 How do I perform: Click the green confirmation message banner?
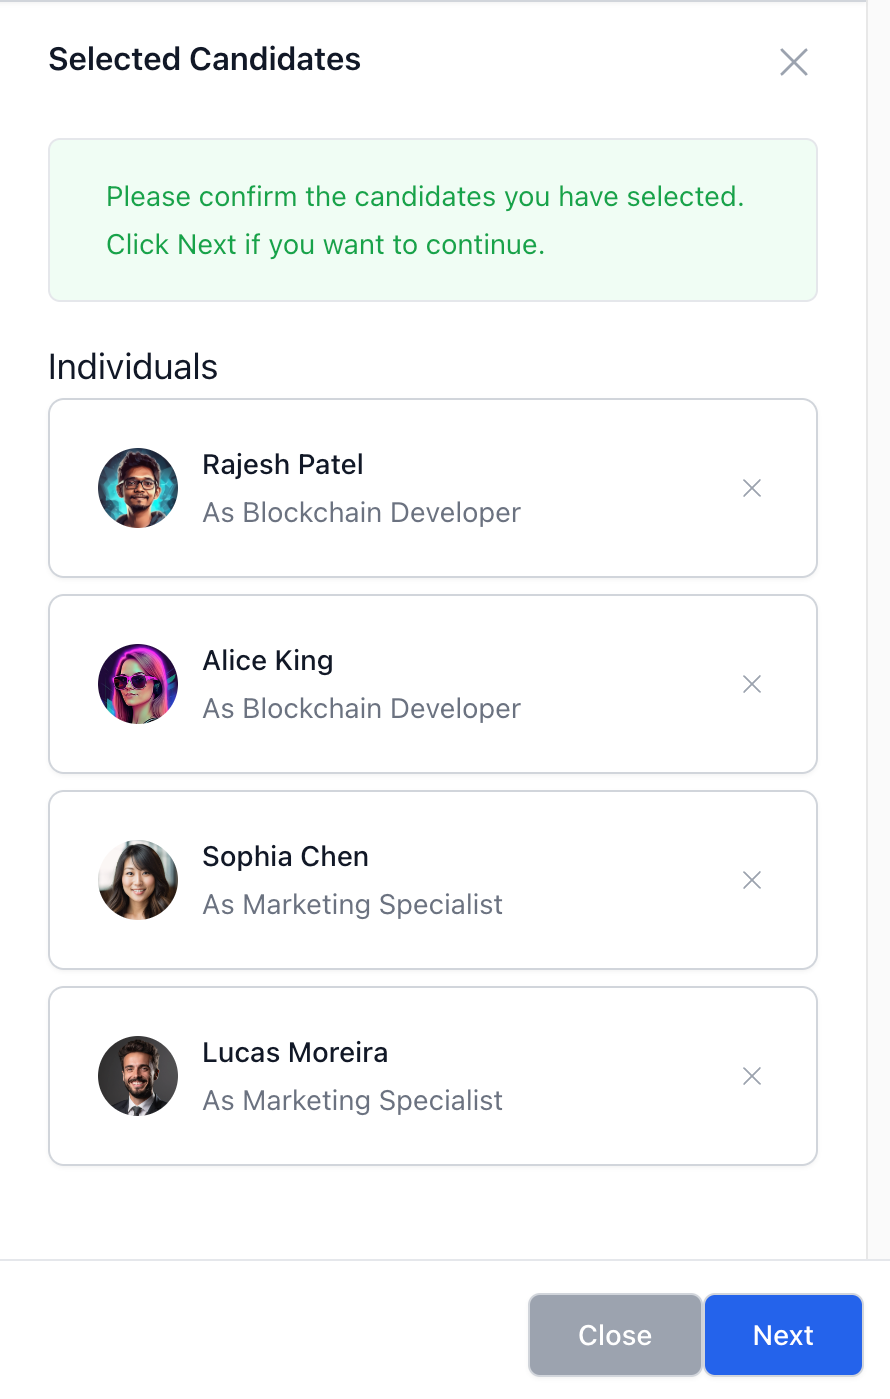(x=432, y=220)
